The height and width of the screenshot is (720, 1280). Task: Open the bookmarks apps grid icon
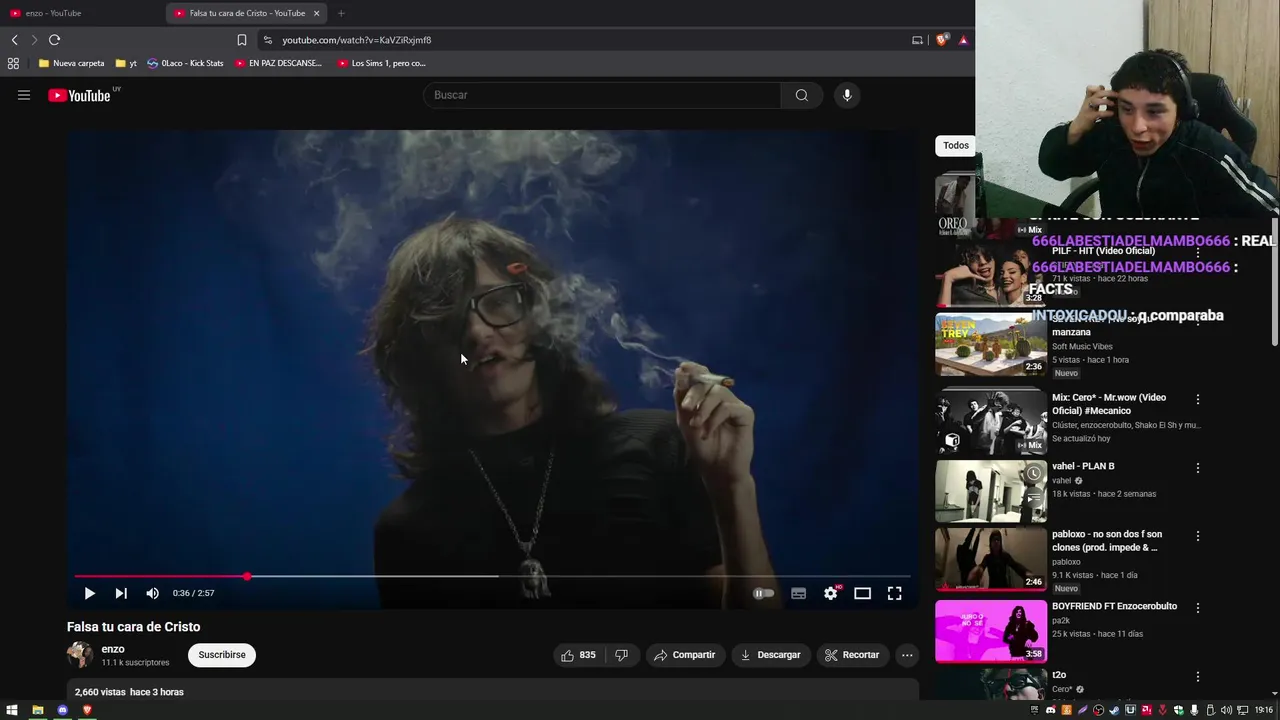pyautogui.click(x=13, y=63)
